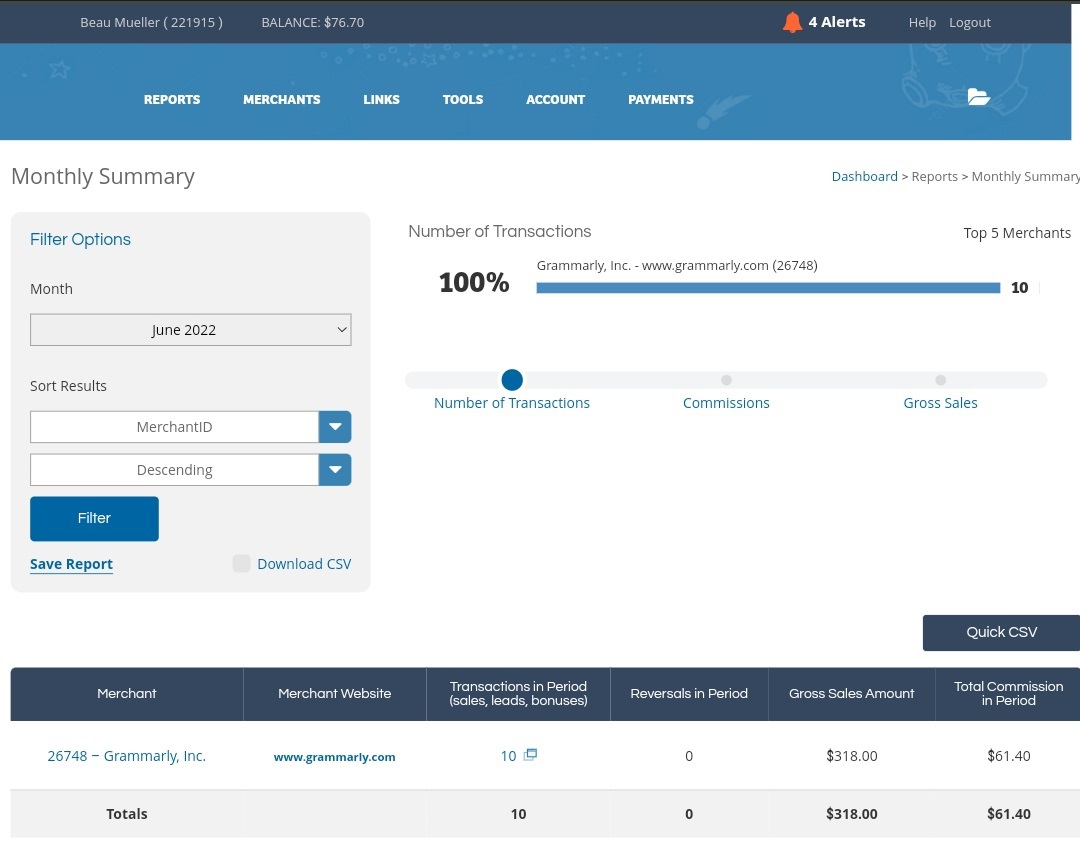Tick the Download CSV checkbox
This screenshot has width=1080, height=859.
coord(241,563)
